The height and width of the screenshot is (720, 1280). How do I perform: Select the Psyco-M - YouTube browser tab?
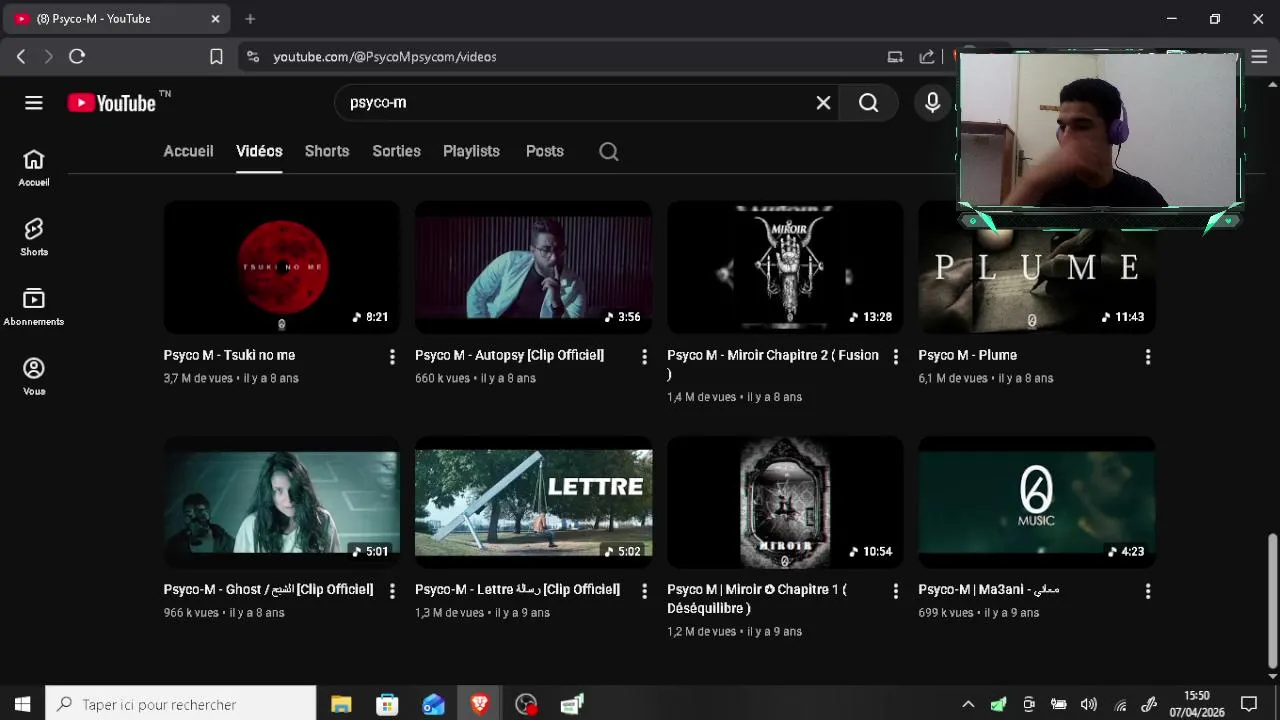118,19
